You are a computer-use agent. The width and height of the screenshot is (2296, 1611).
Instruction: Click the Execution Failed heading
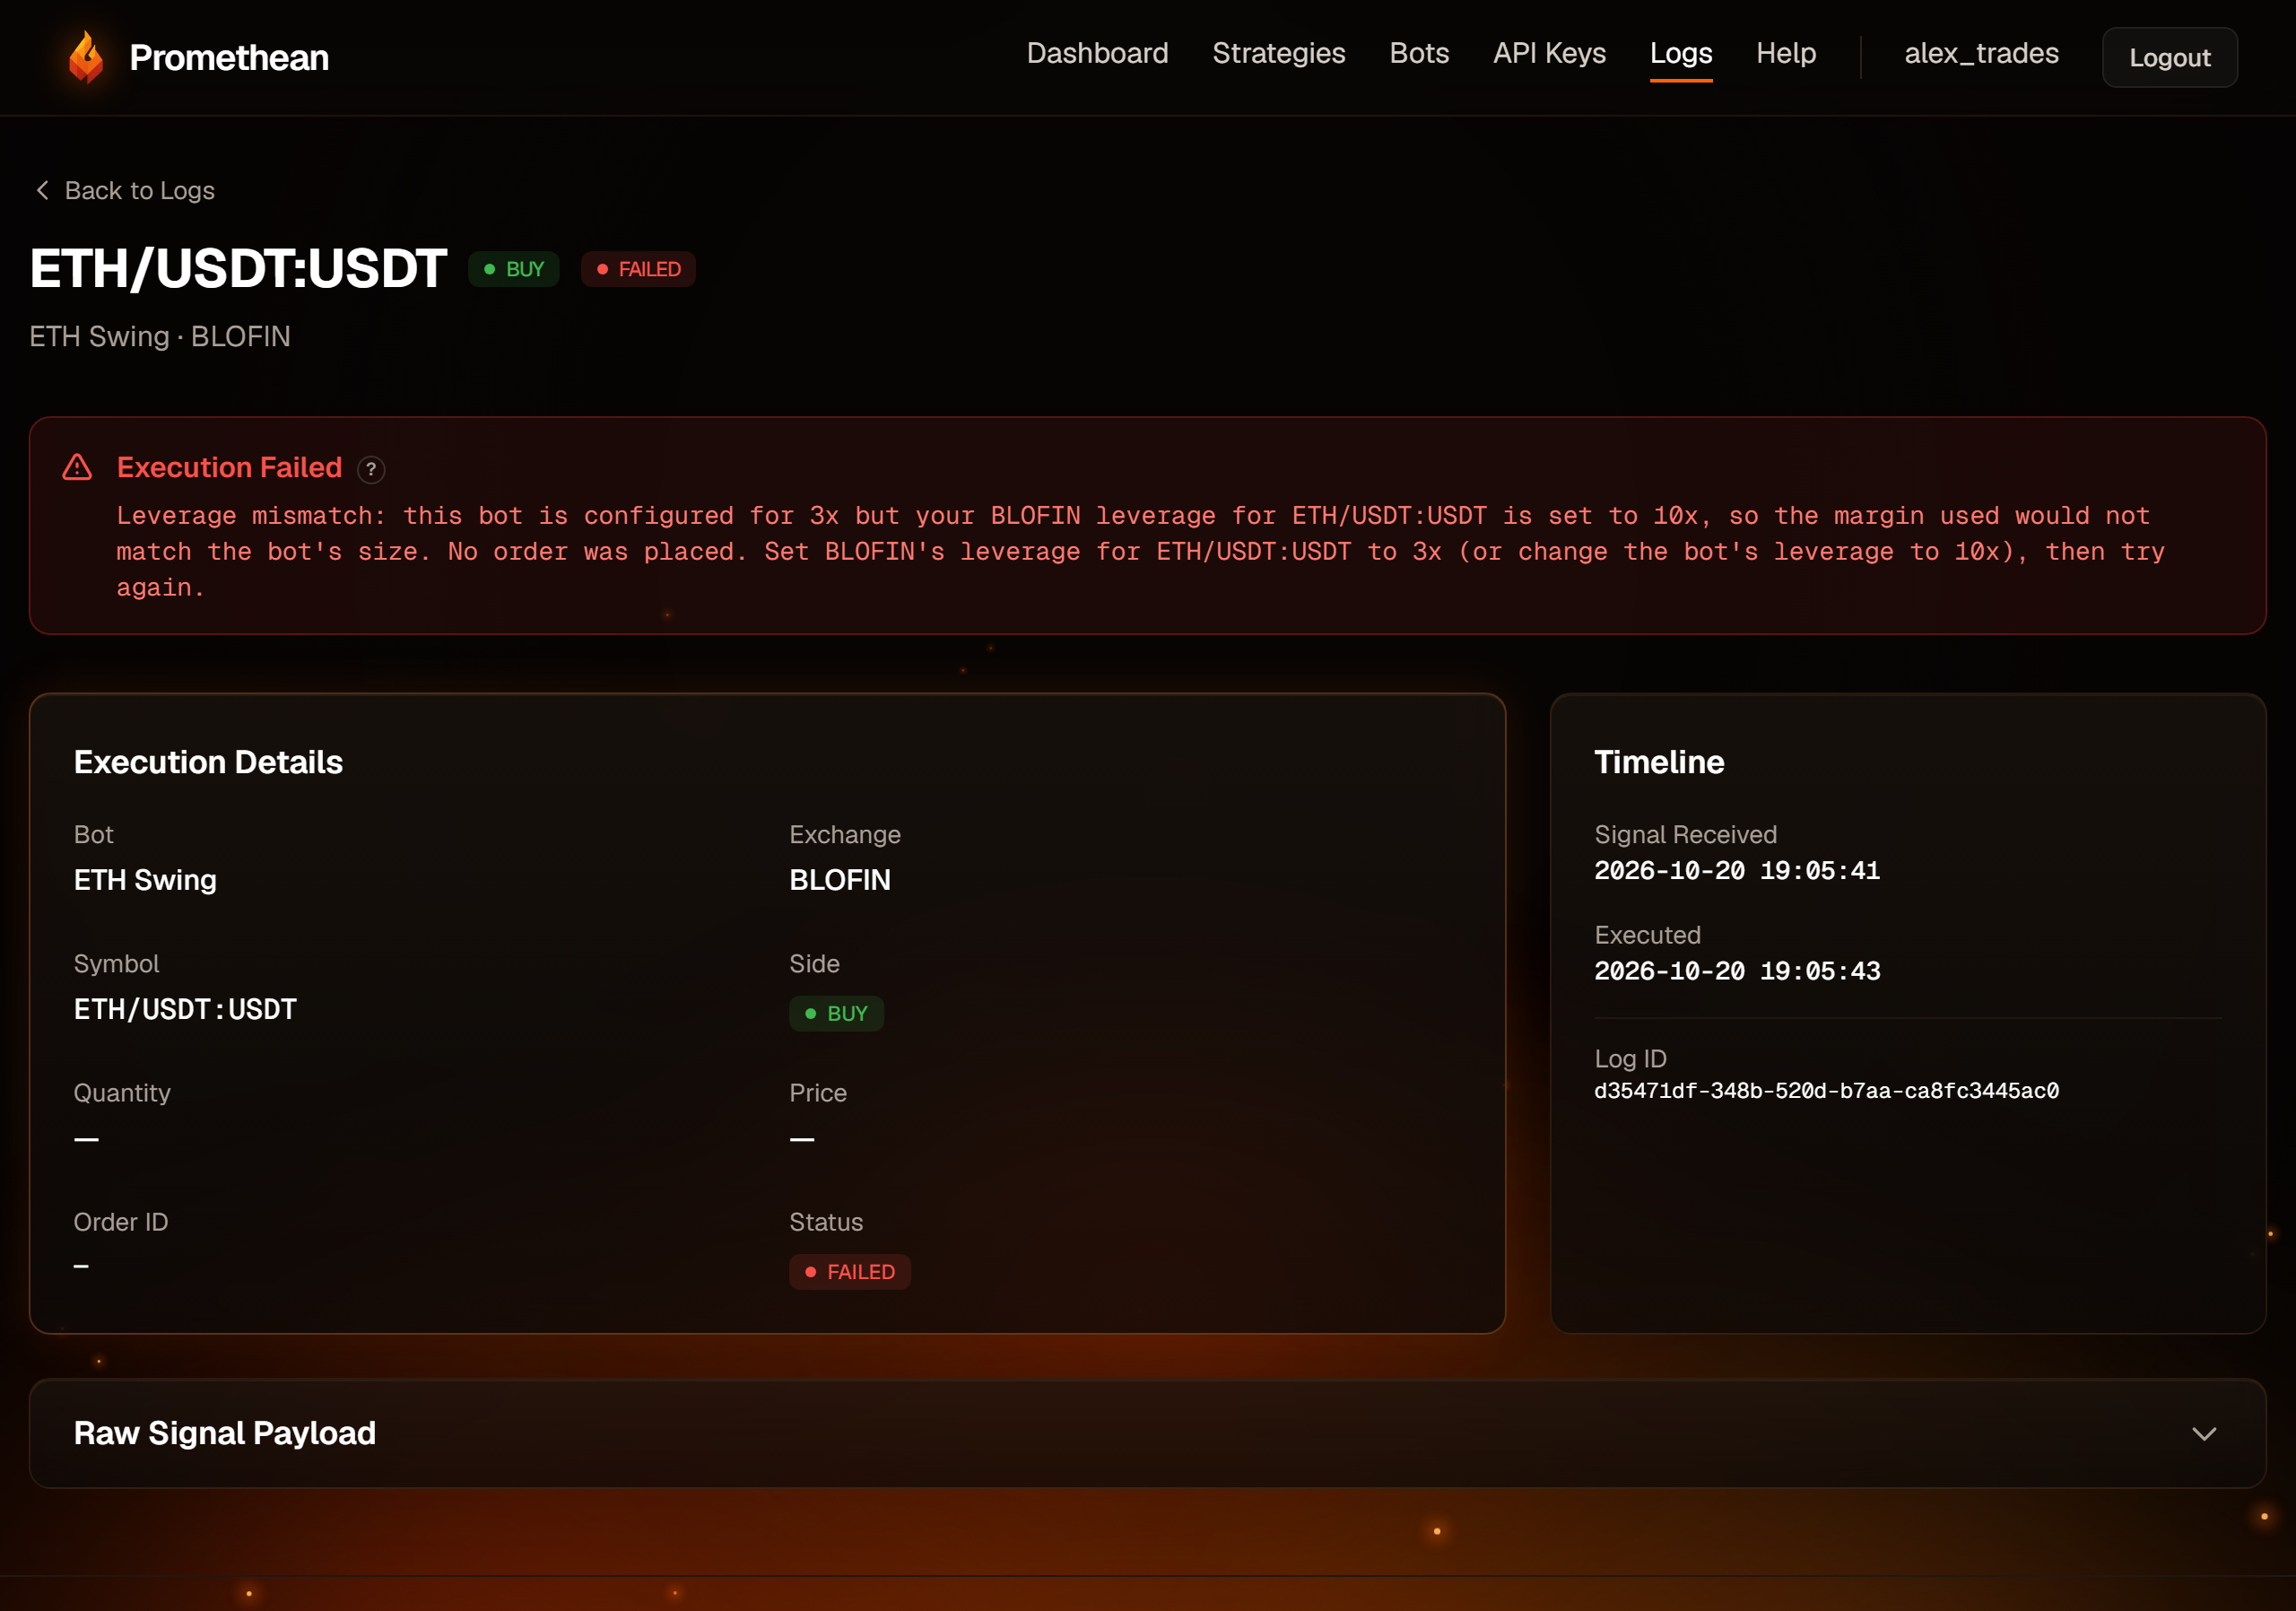click(229, 467)
